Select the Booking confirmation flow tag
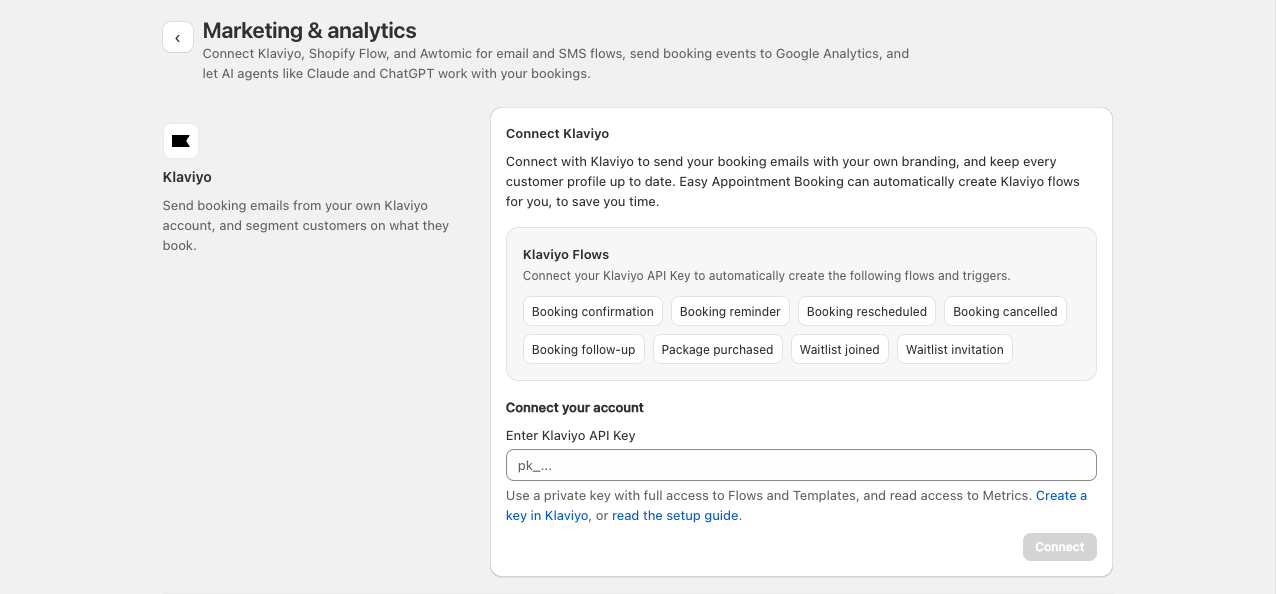The width and height of the screenshot is (1276, 594). coord(593,311)
